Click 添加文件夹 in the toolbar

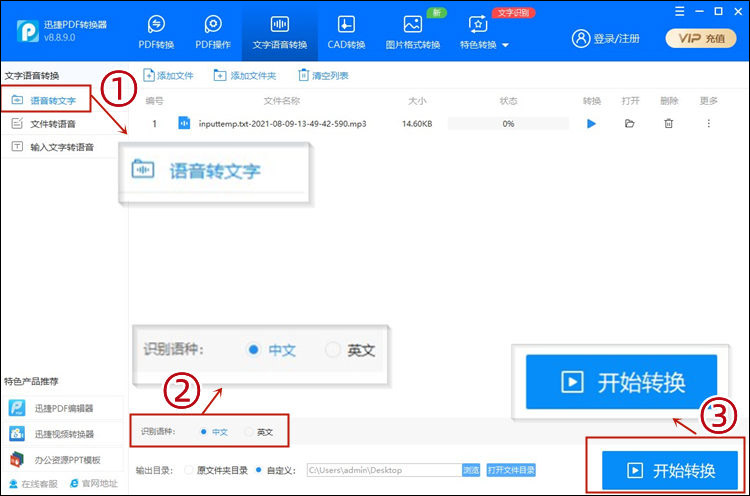point(244,75)
